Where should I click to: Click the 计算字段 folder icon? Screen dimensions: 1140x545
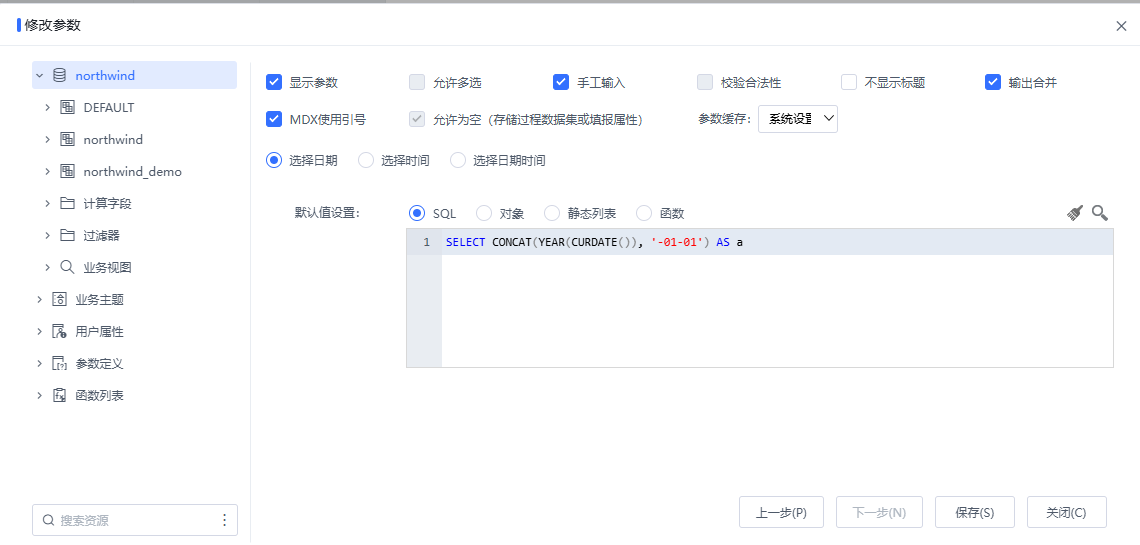[x=68, y=203]
